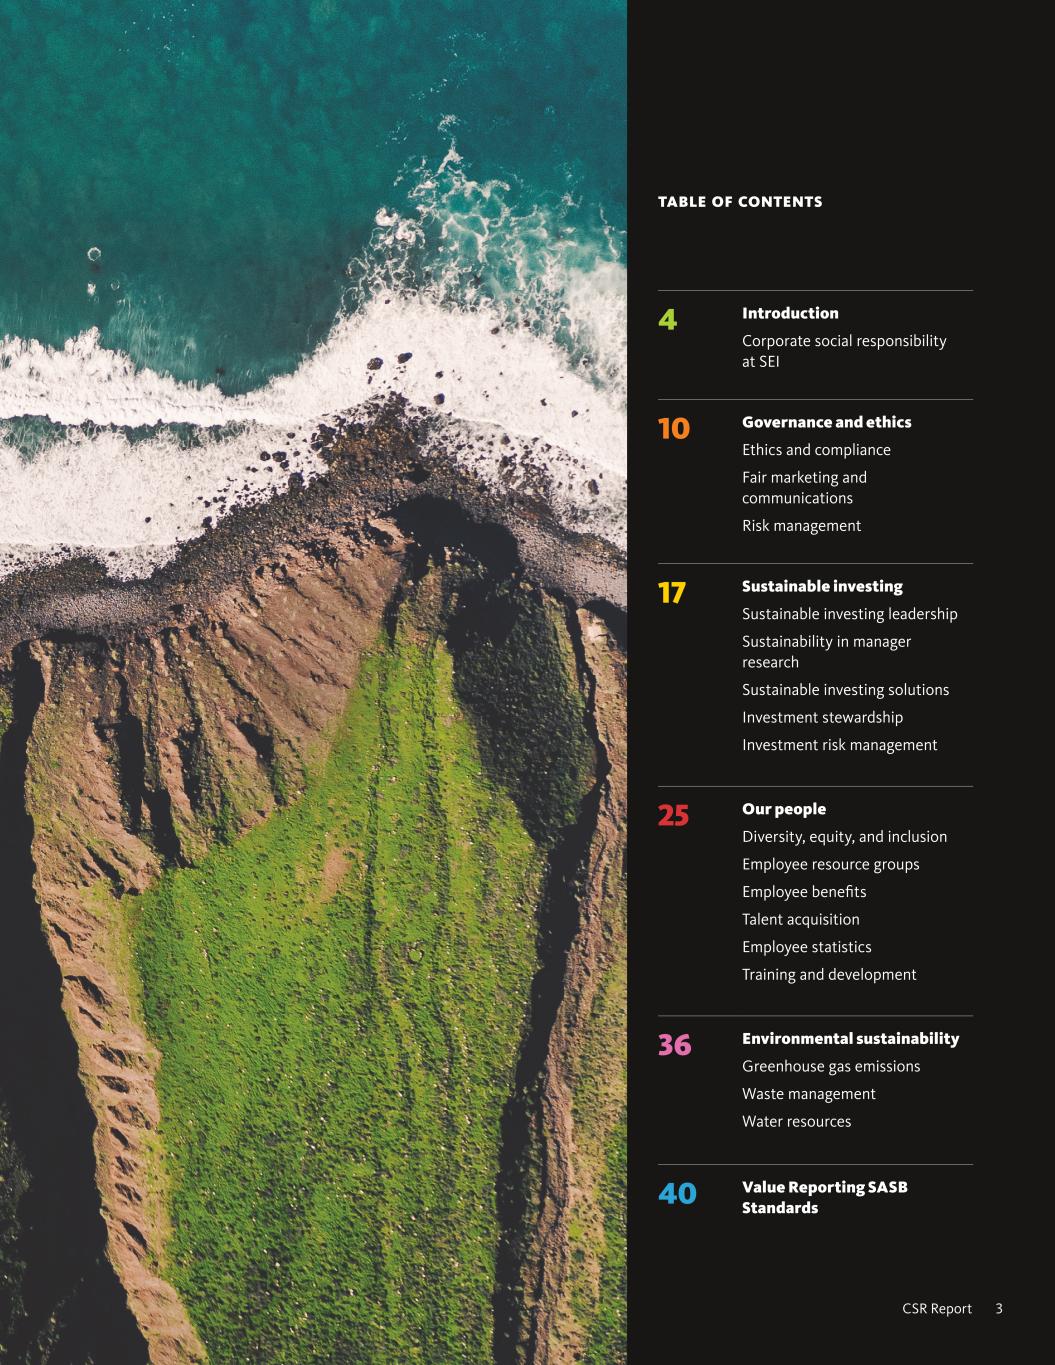Viewport: 1055px width, 1365px height.
Task: Select Waste management entry
Action: 808,1094
